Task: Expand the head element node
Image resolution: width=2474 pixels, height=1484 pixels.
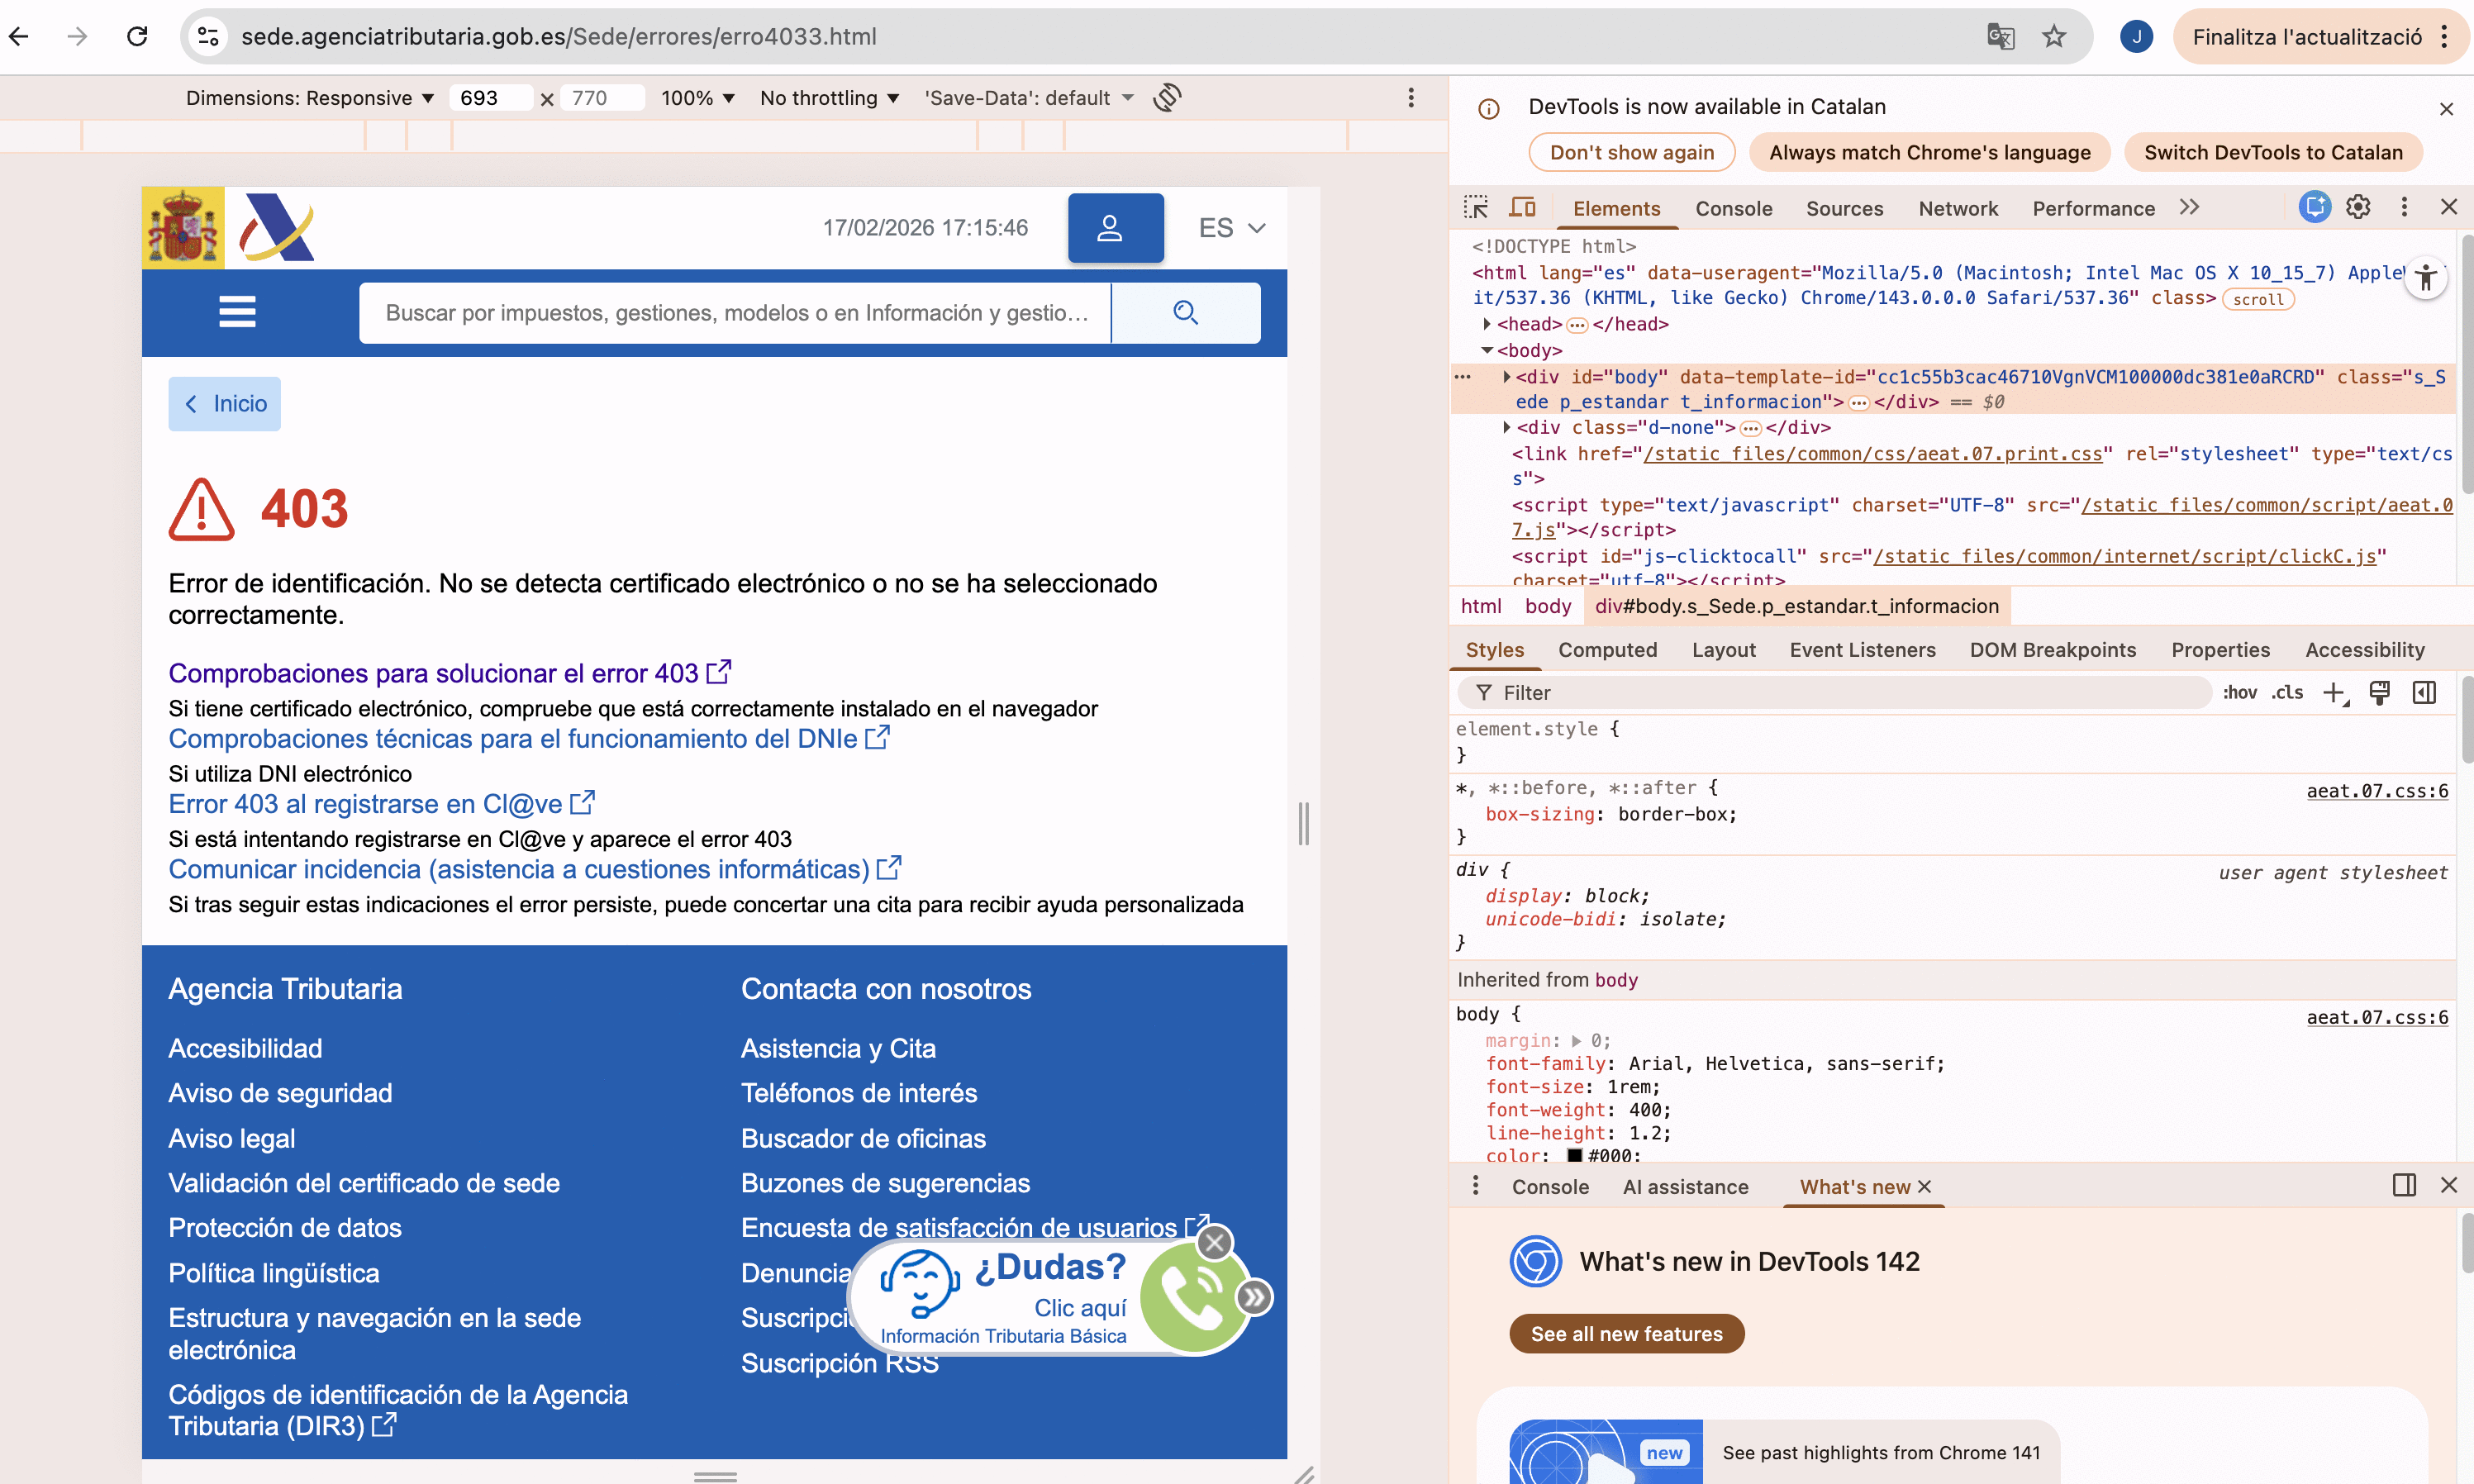Action: pos(1487,324)
